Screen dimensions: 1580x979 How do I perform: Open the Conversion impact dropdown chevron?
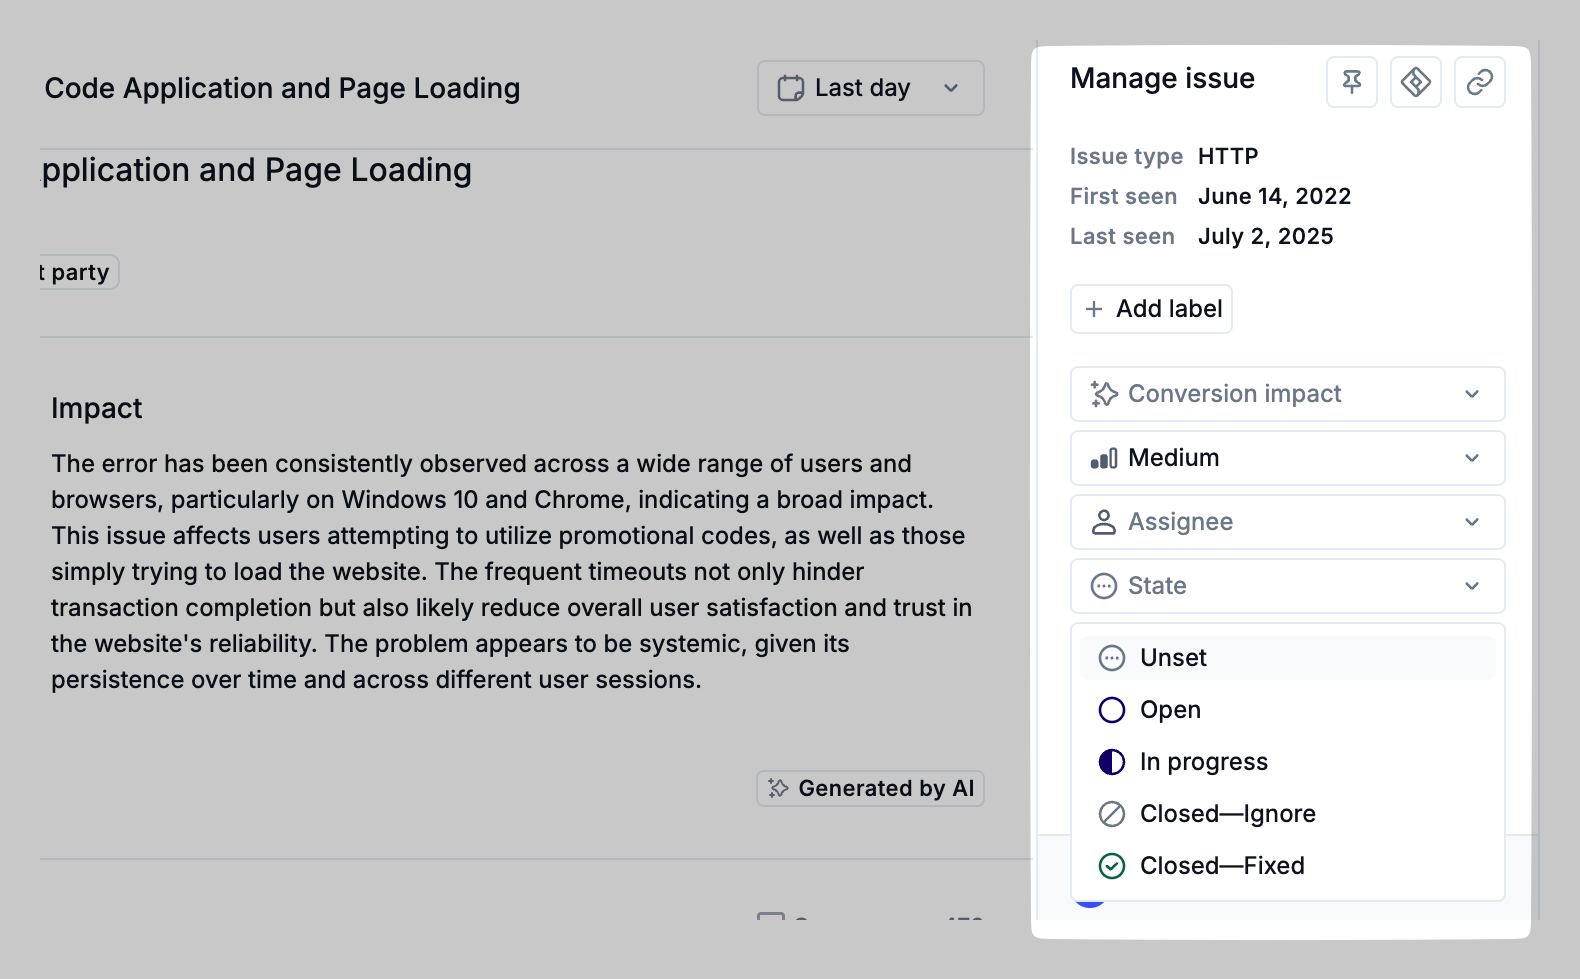tap(1471, 394)
